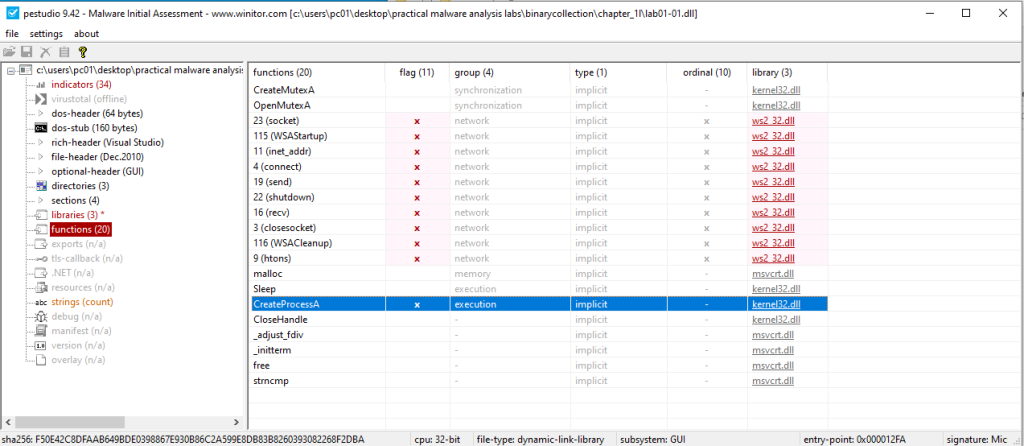Screen dimensions: 1024x446
Task: Select the OpenMutexA function row
Action: pos(539,105)
